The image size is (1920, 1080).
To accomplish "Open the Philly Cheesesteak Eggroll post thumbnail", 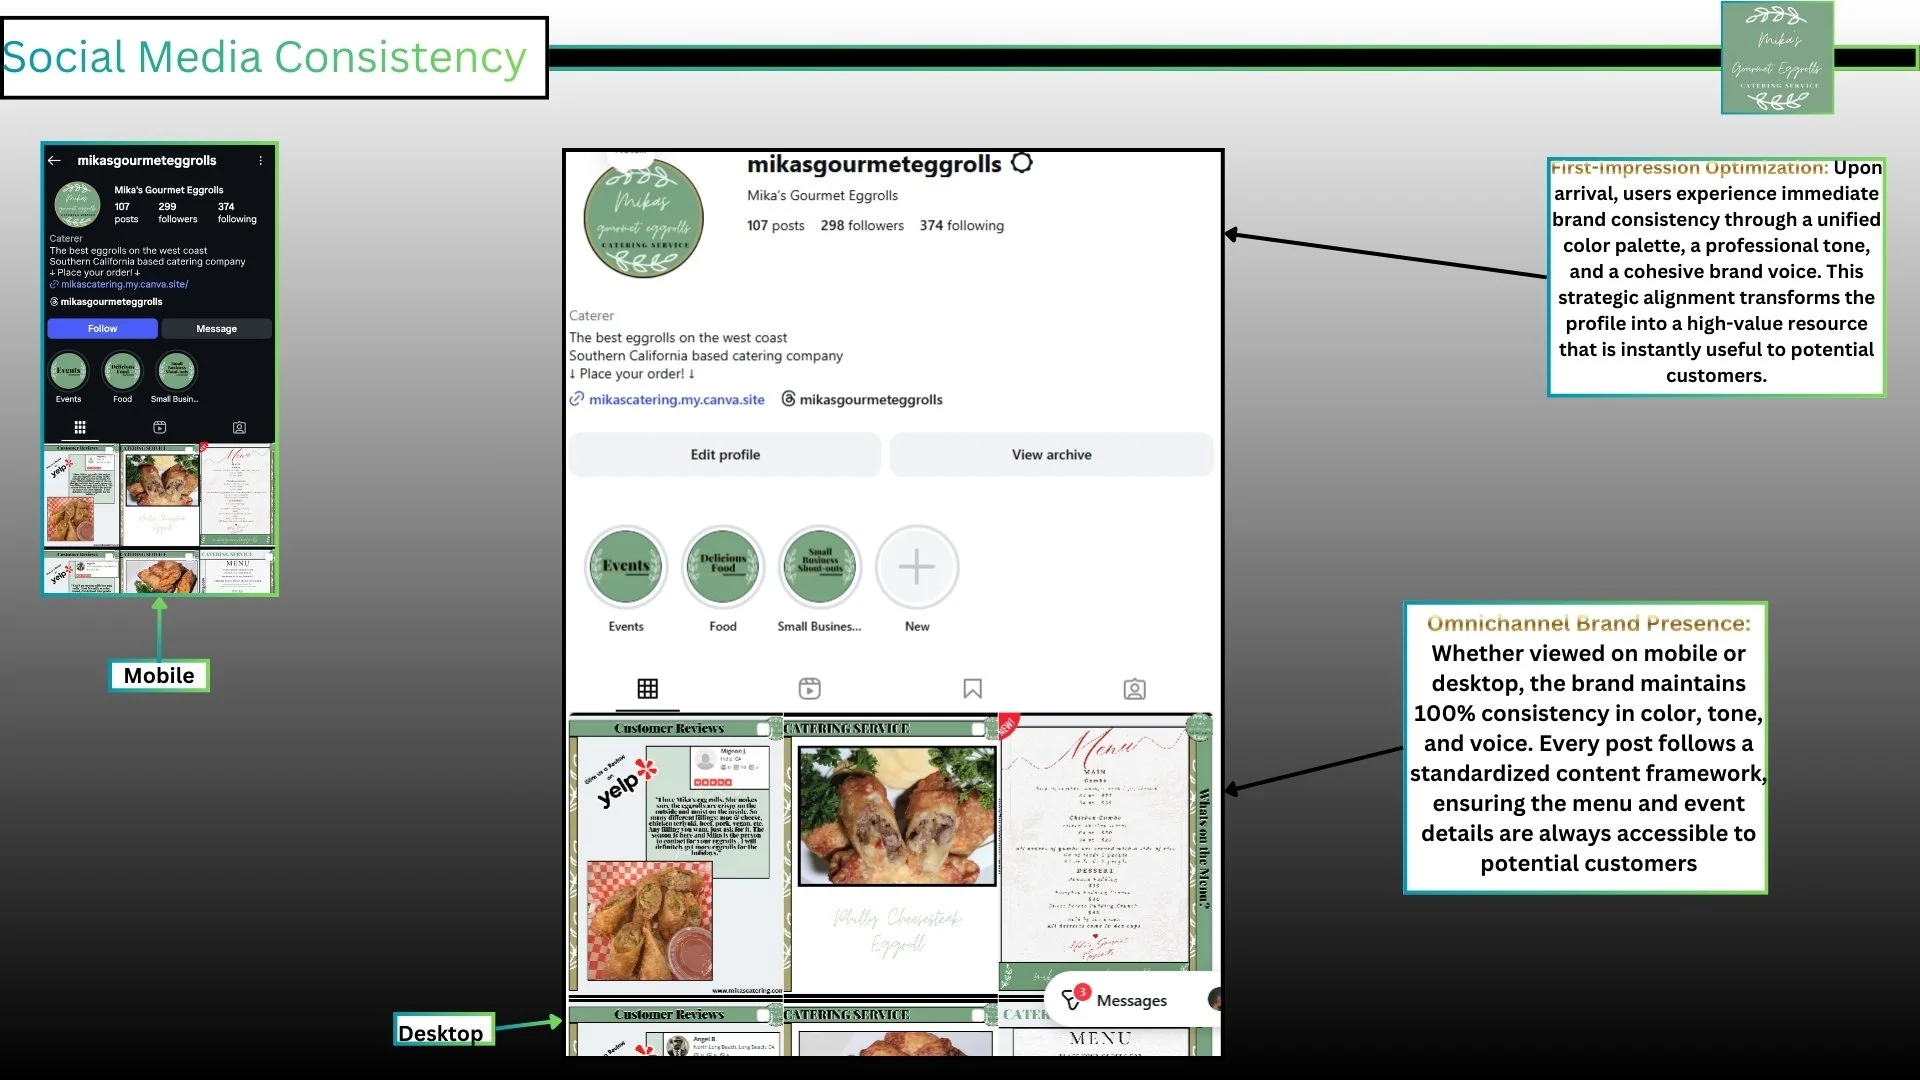I will [x=890, y=855].
